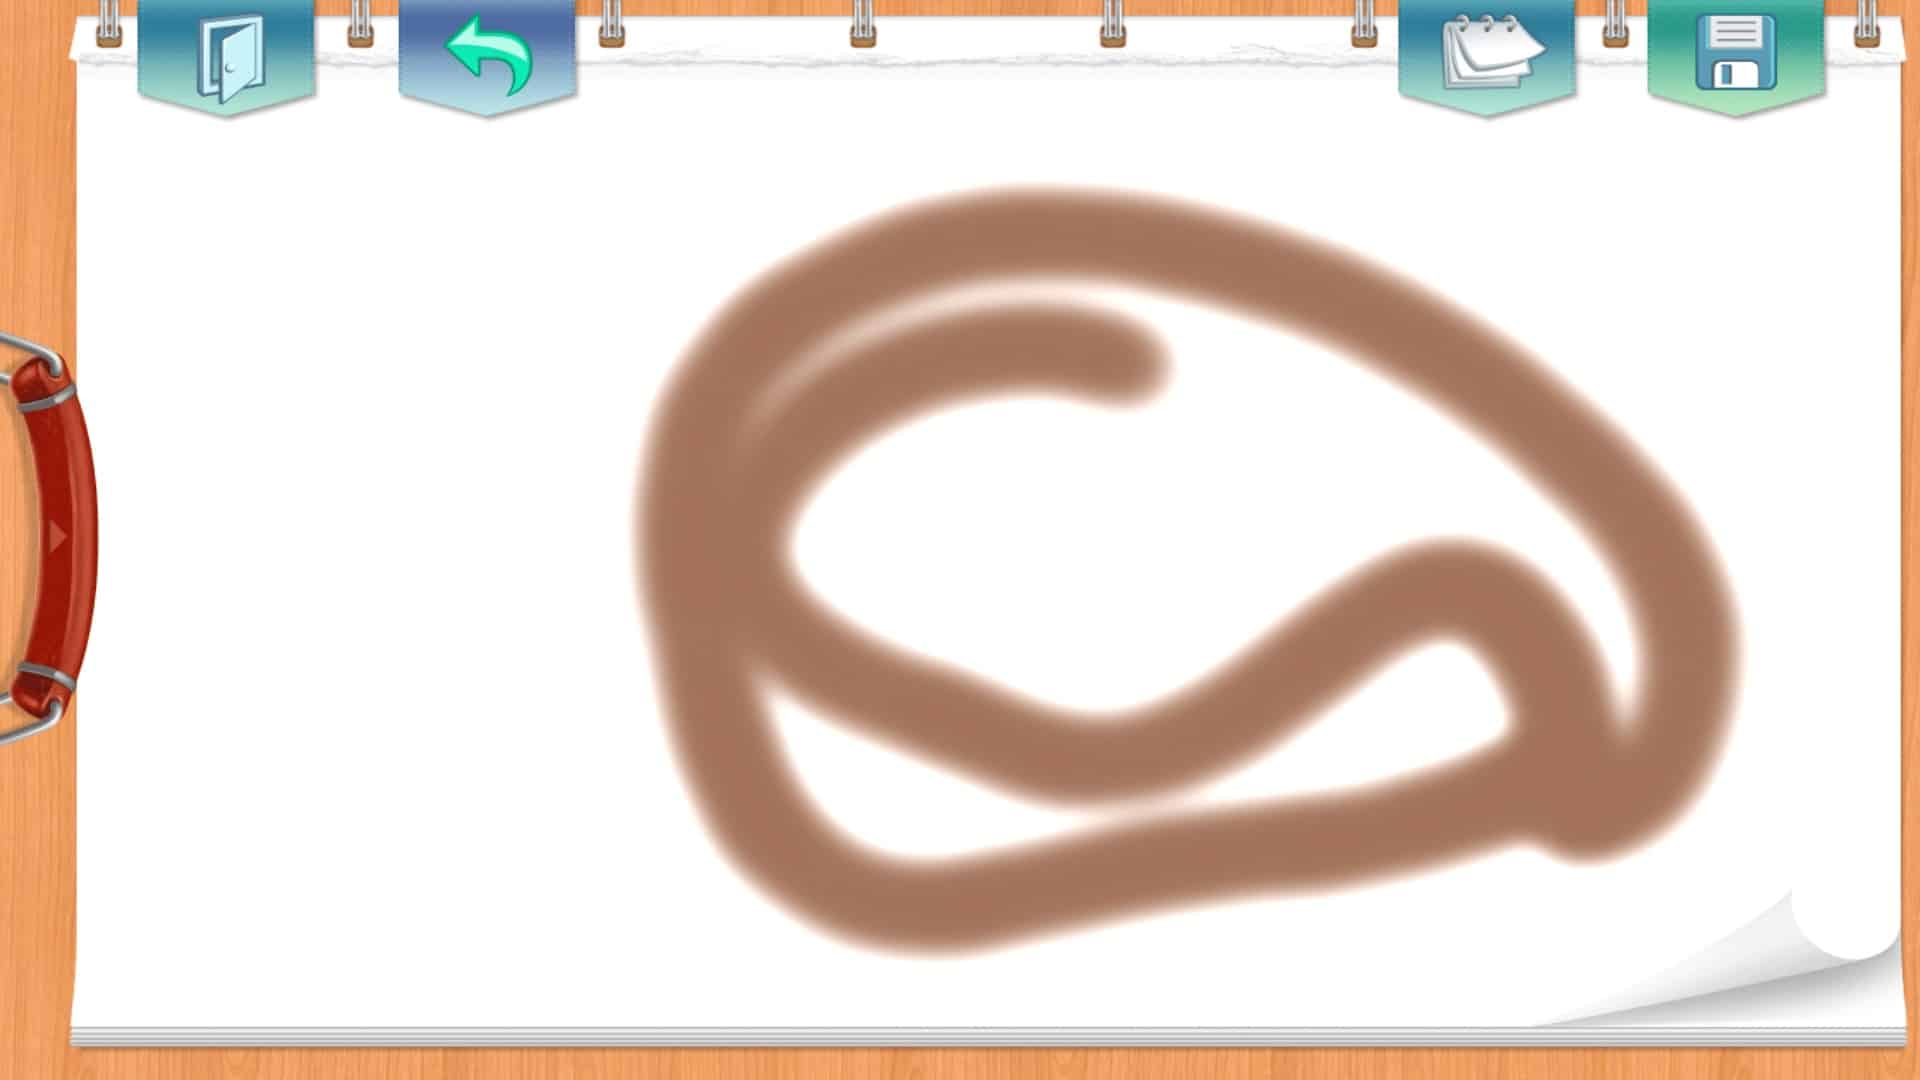The width and height of the screenshot is (1920, 1080).
Task: Click the spiral ring right of undo
Action: (x=612, y=25)
